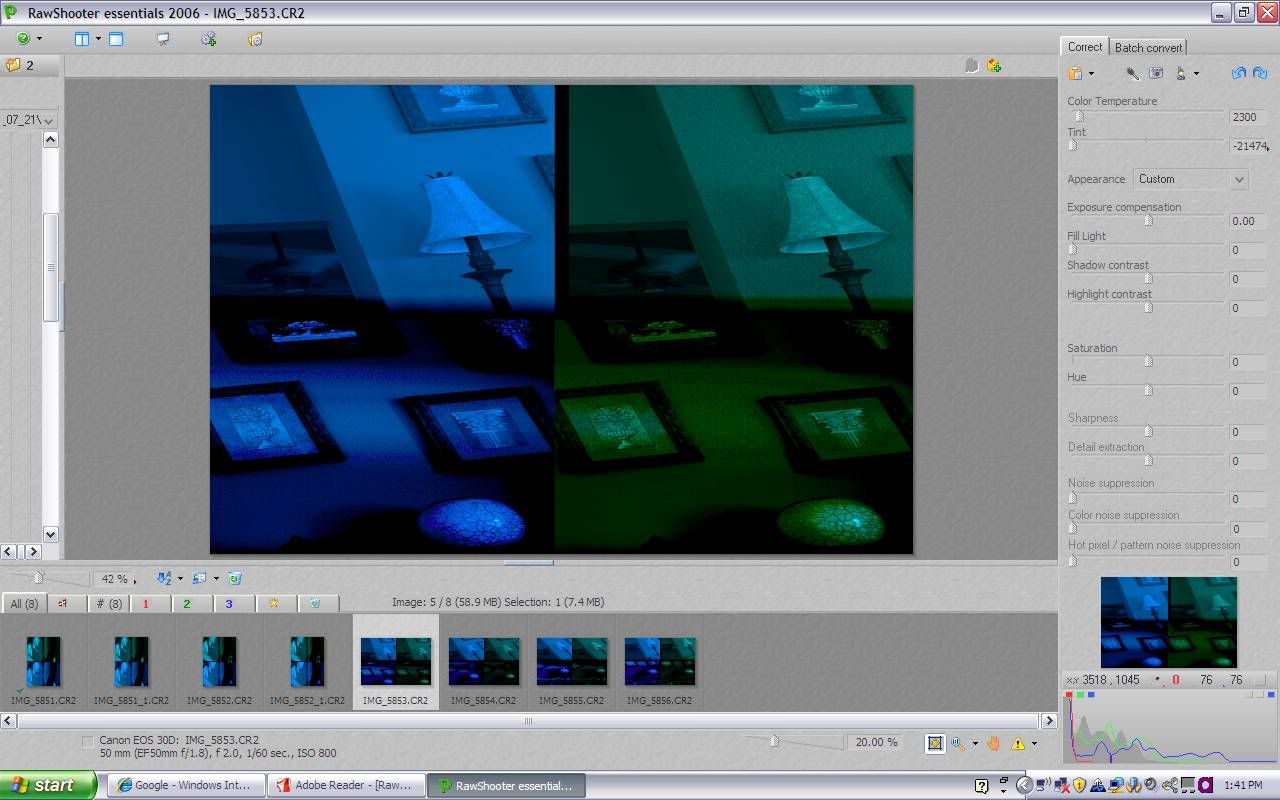Click the thumbnail size slider at 42%

pos(38,577)
